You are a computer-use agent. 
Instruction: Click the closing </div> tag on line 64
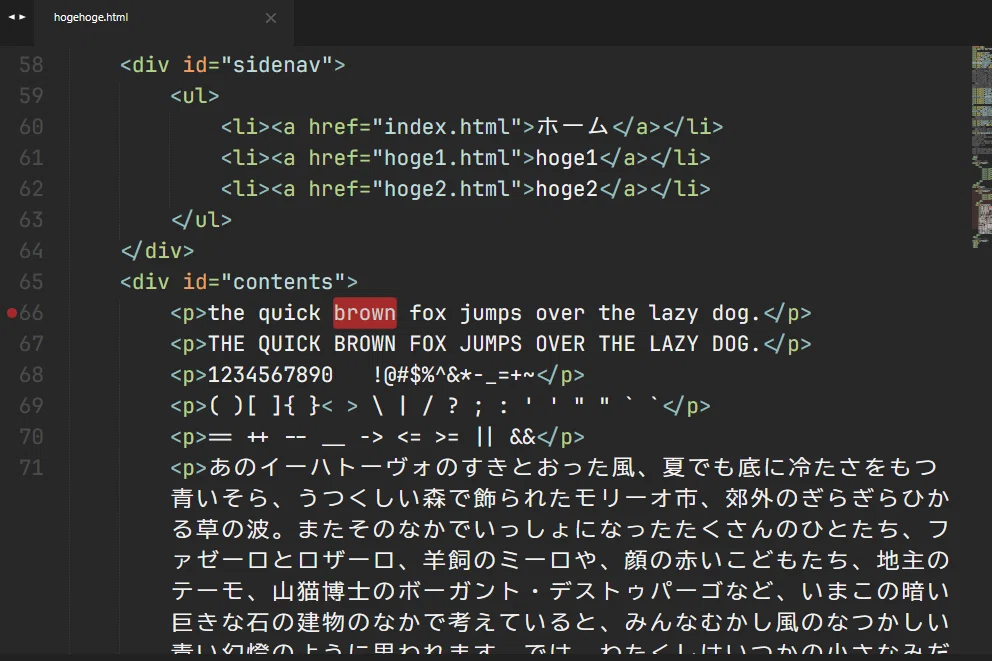(x=157, y=250)
